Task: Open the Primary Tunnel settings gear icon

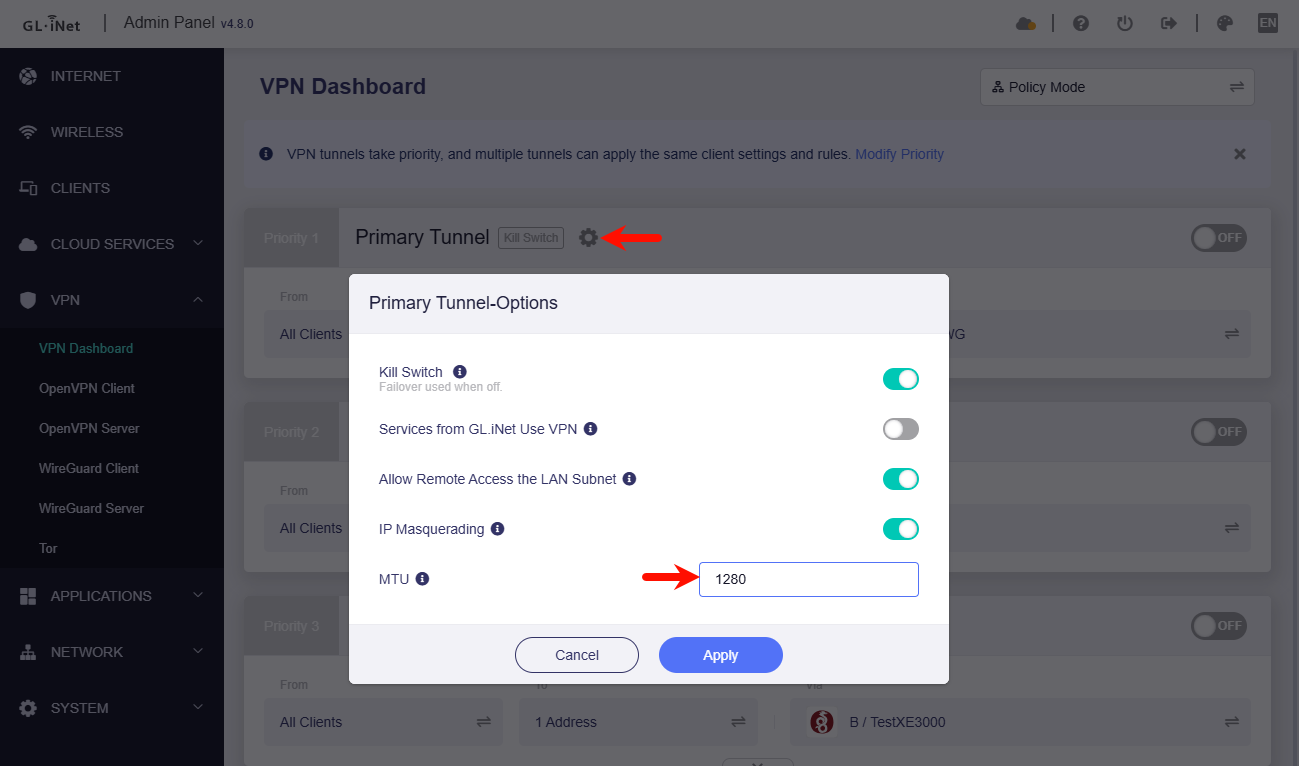Action: [x=588, y=237]
